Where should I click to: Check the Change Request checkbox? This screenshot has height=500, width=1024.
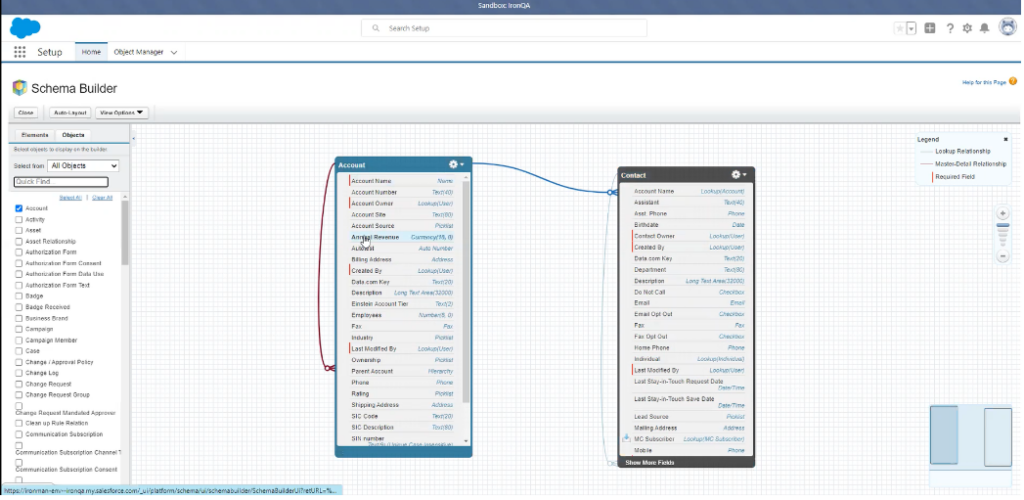pyautogui.click(x=19, y=384)
